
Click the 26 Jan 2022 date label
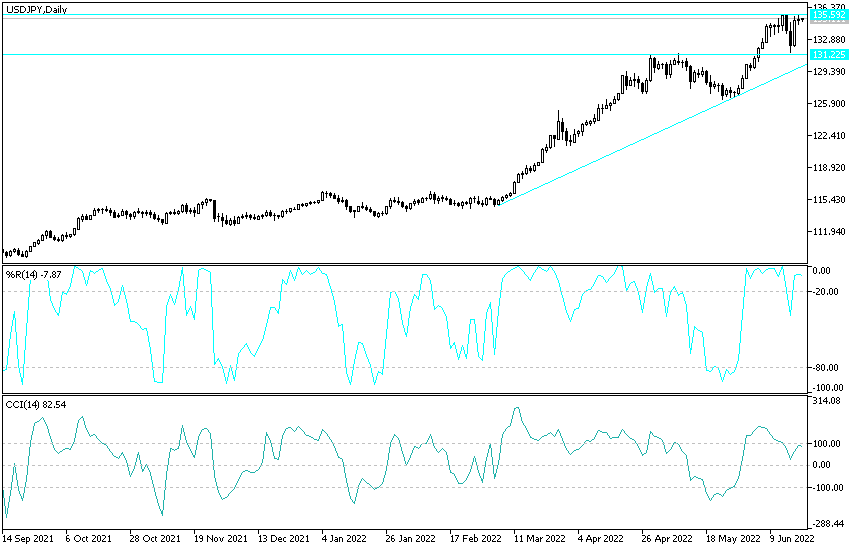tap(410, 538)
